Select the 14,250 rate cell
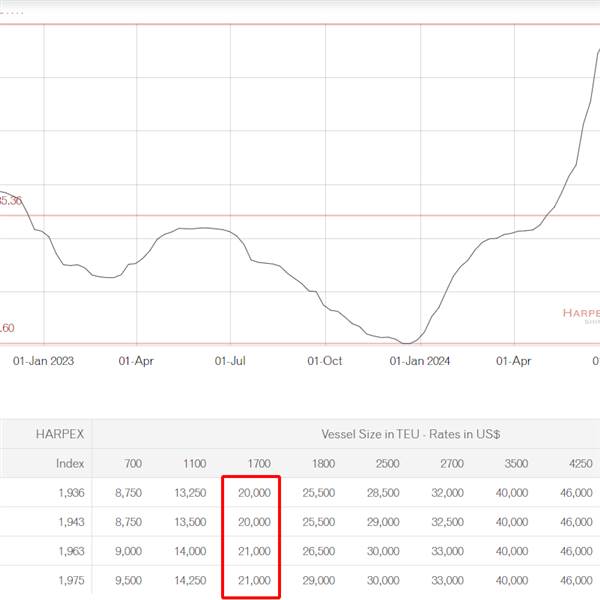 [x=190, y=580]
